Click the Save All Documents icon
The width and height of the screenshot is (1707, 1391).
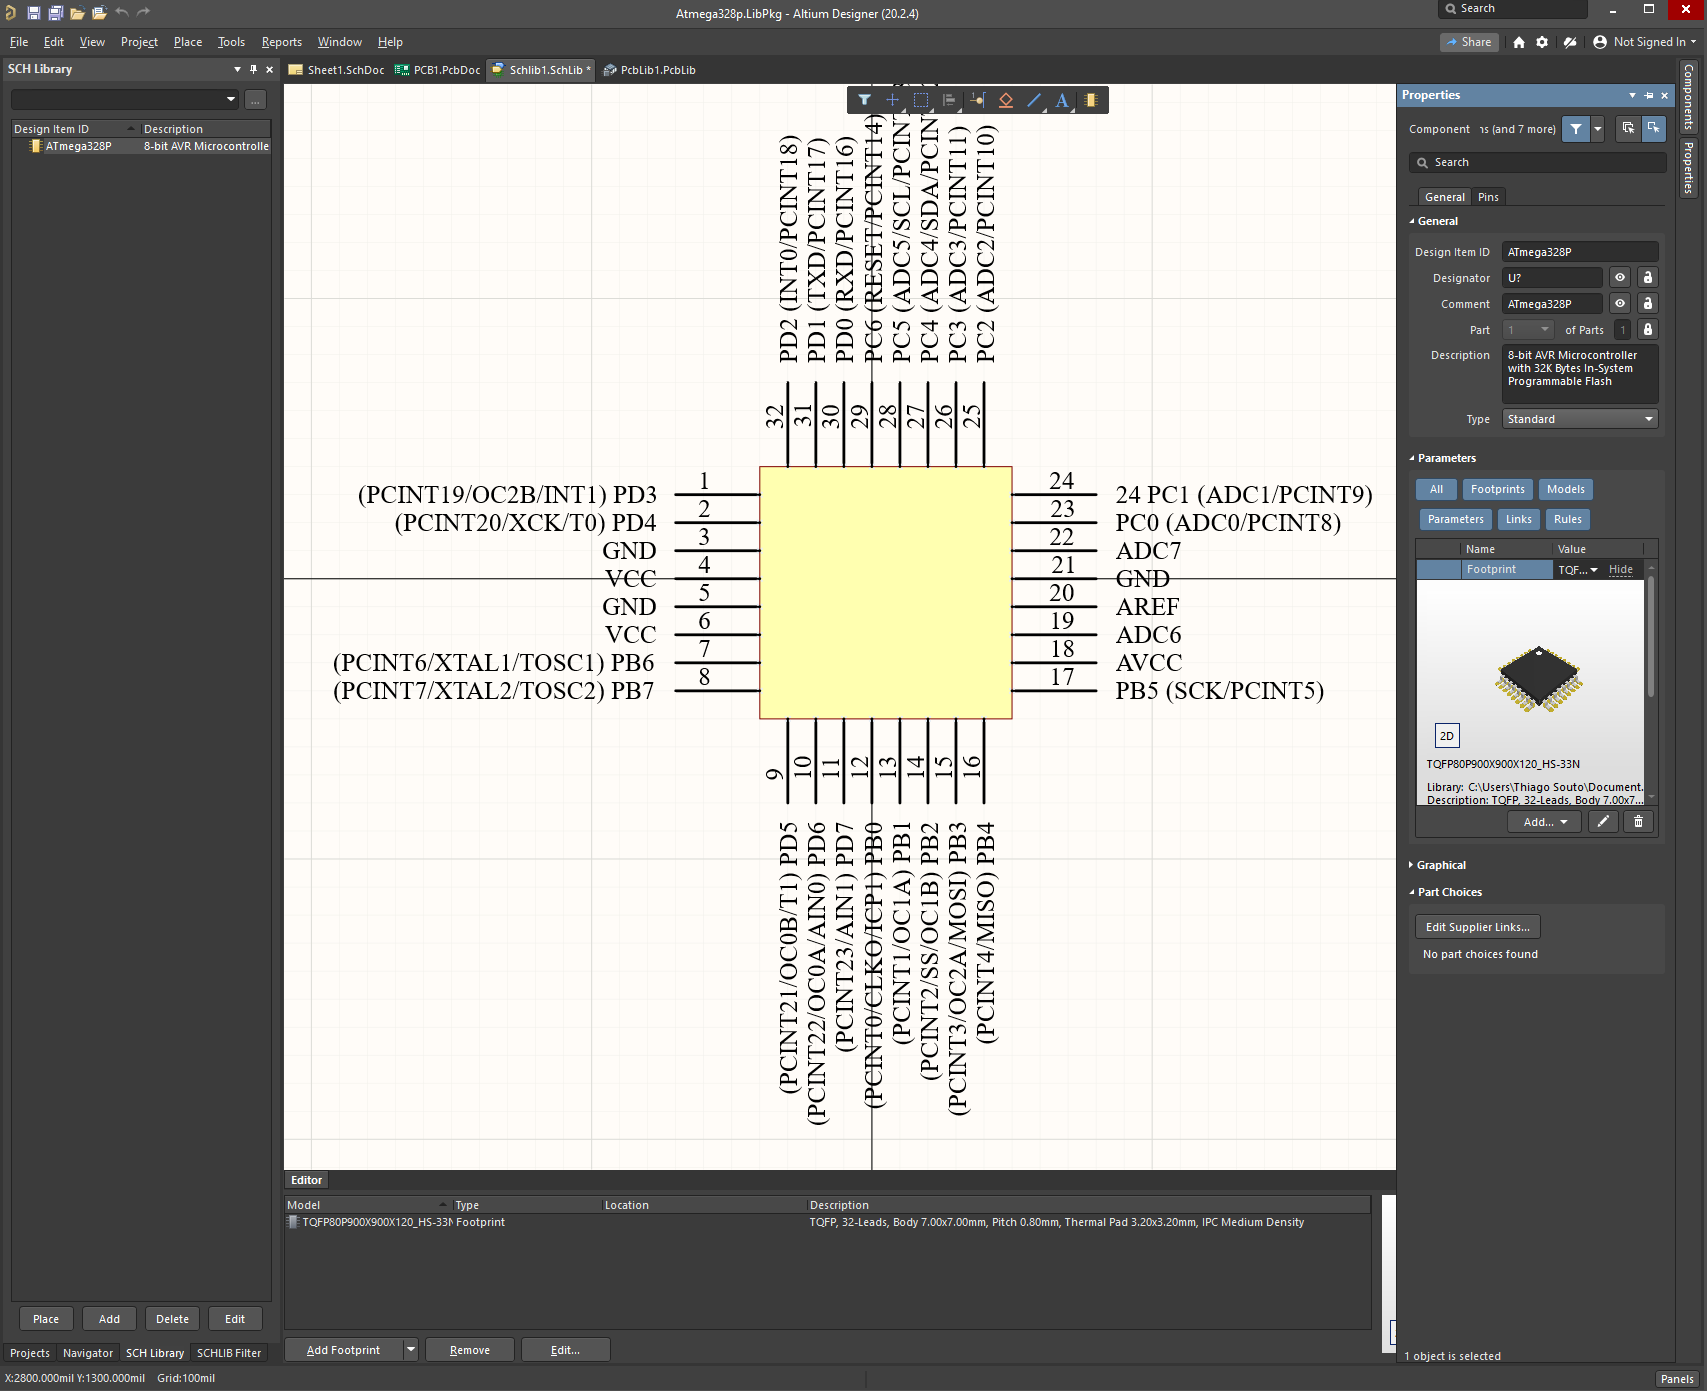tap(55, 13)
